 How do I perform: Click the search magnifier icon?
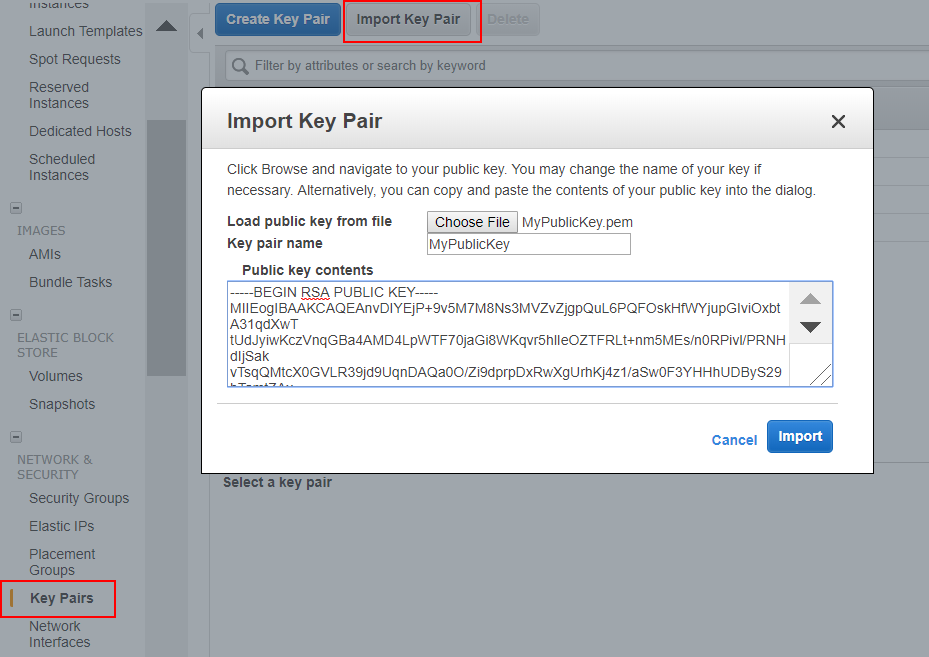tap(240, 66)
